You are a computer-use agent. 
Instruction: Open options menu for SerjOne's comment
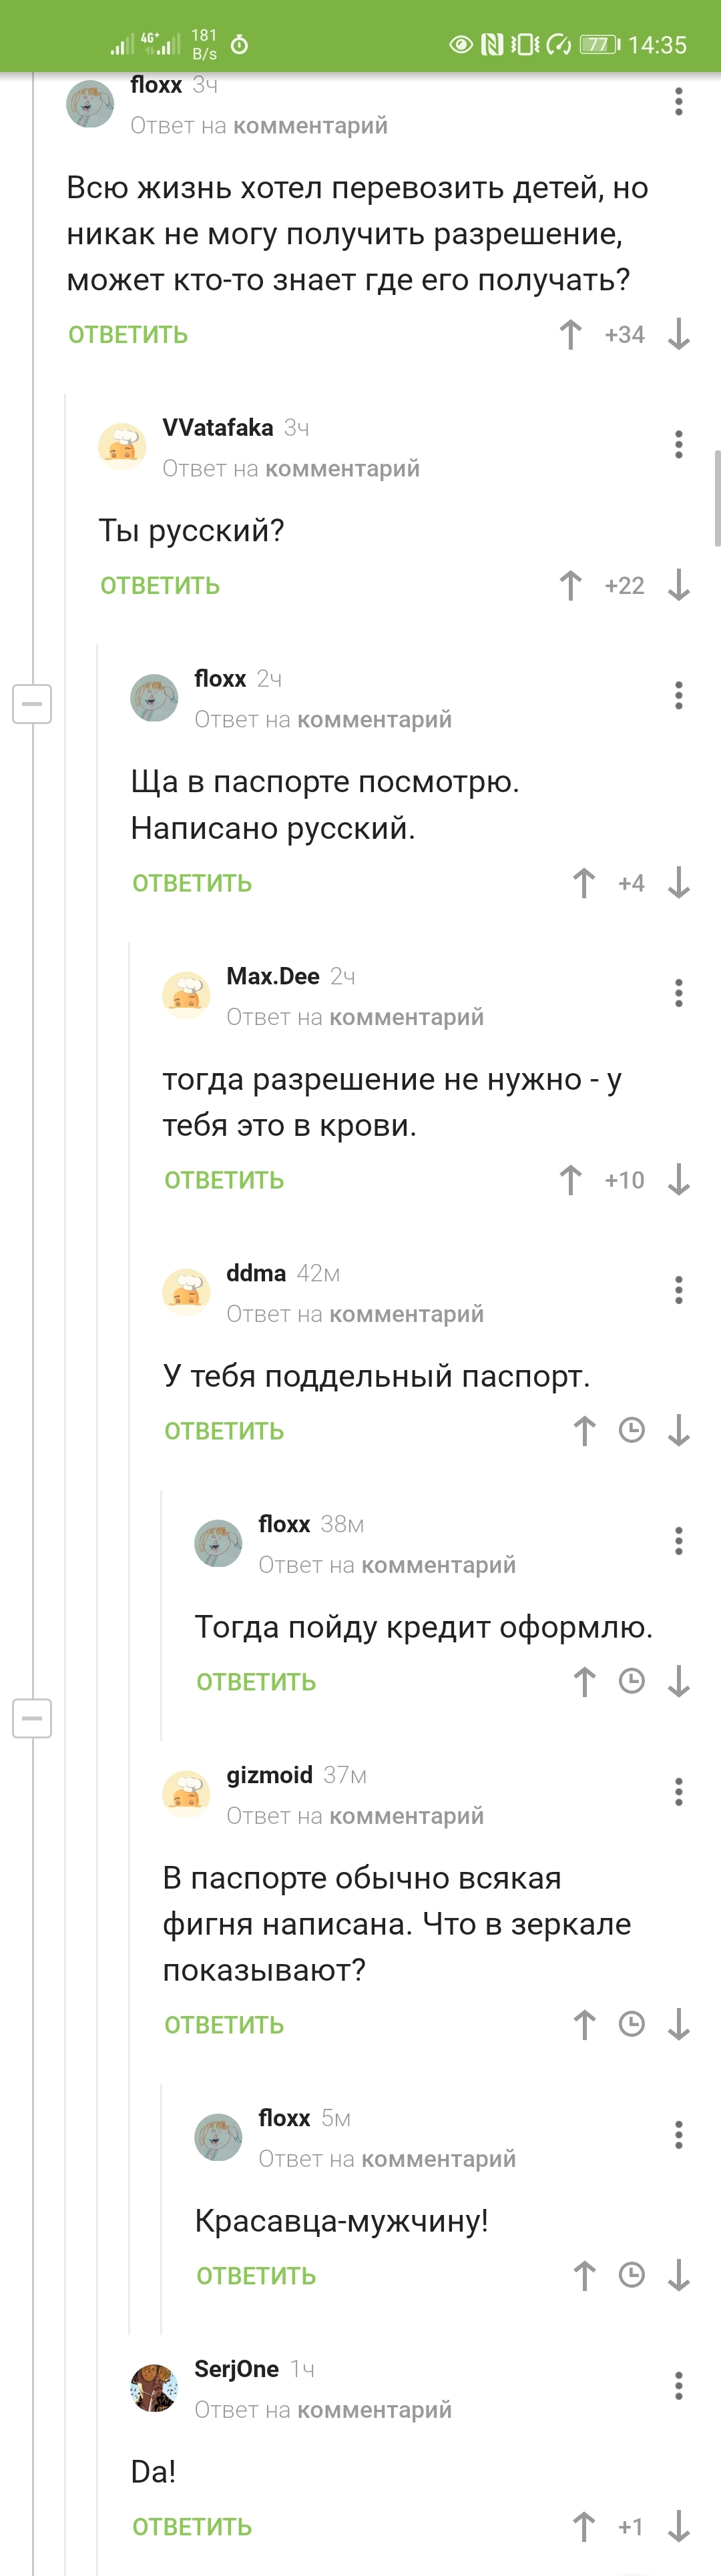tap(679, 2386)
